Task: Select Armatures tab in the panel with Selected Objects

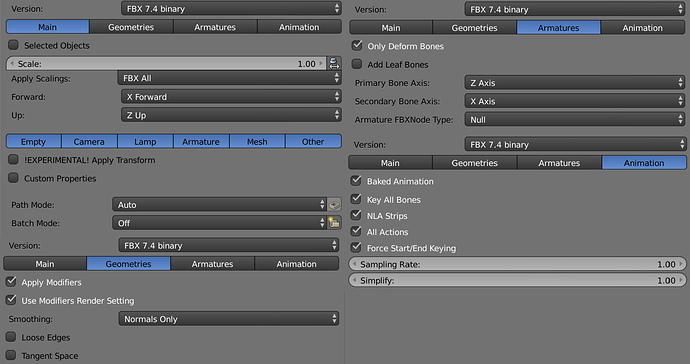Action: point(215,27)
